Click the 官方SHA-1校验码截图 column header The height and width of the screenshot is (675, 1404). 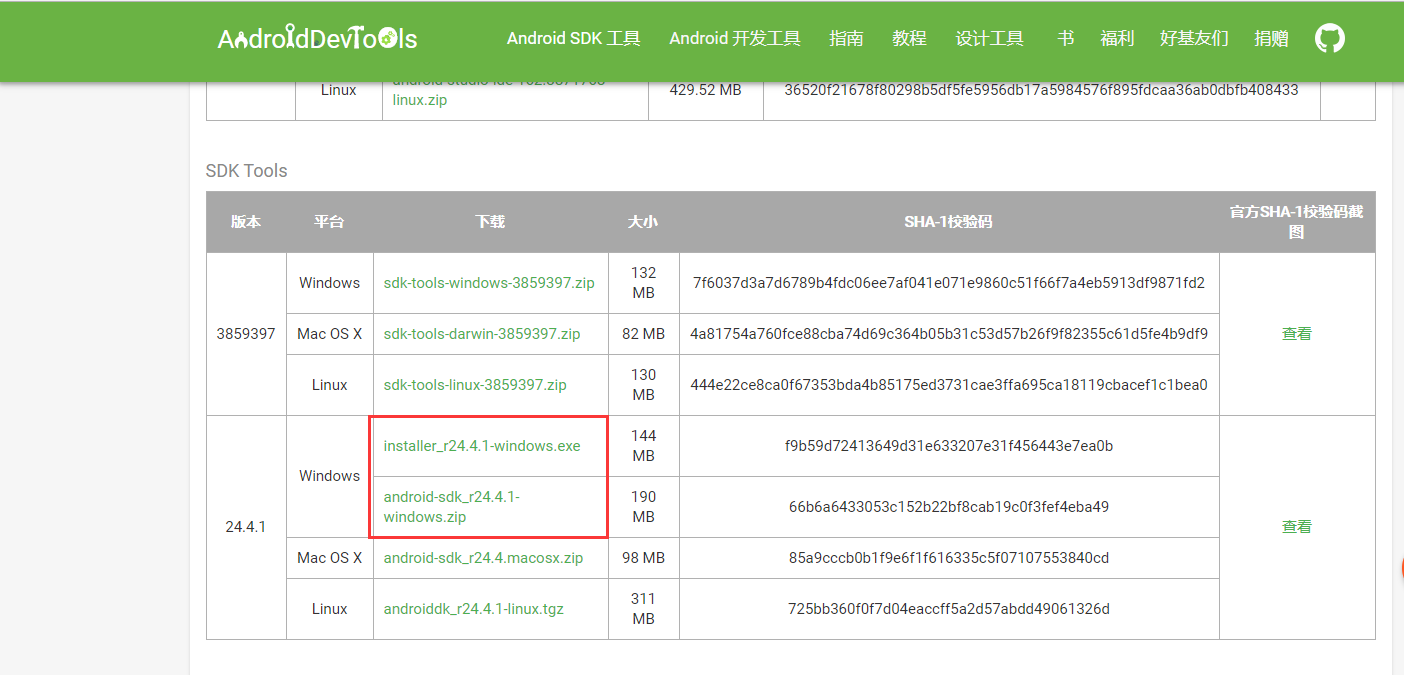click(x=1297, y=222)
